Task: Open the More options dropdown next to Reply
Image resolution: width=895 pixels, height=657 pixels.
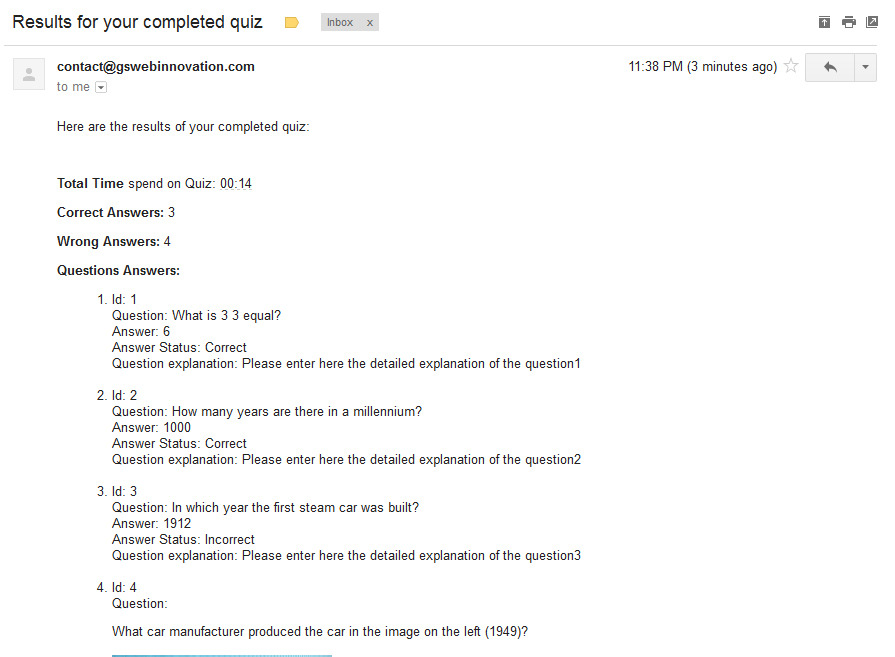Action: click(x=864, y=67)
